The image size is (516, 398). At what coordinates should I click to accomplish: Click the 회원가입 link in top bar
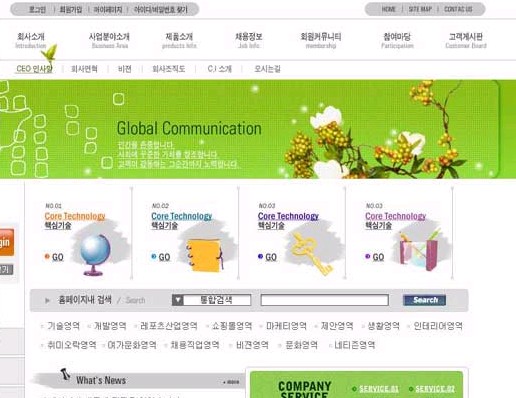[71, 10]
